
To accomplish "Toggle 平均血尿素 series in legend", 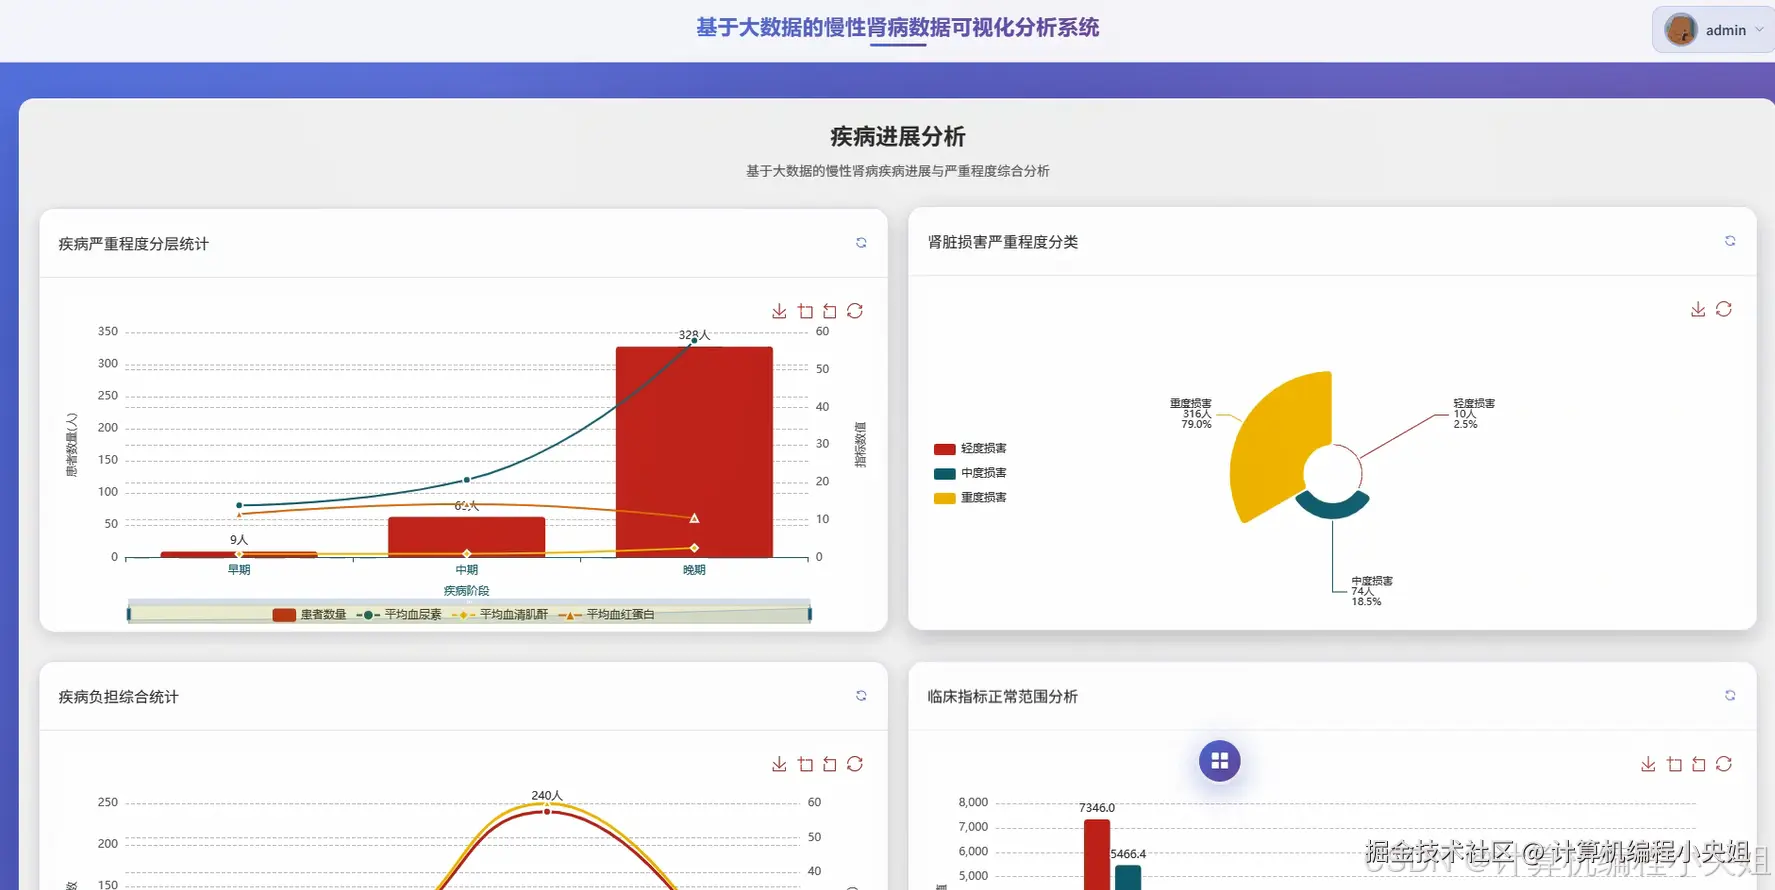I will pyautogui.click(x=399, y=615).
